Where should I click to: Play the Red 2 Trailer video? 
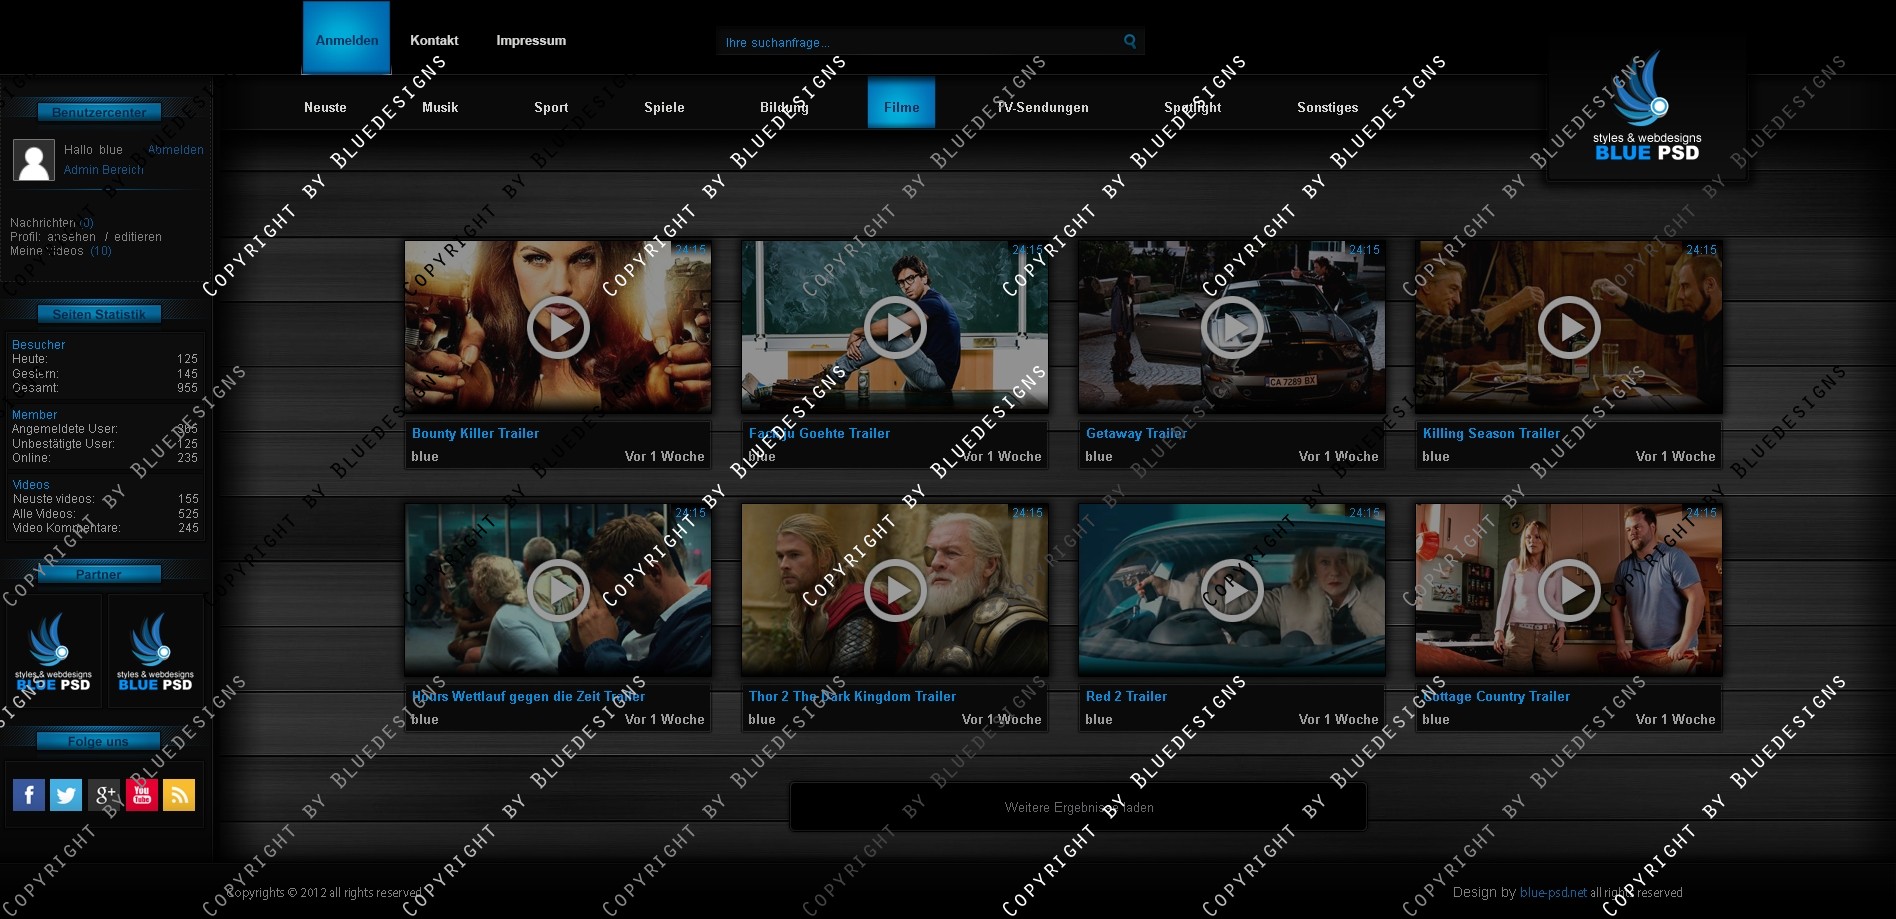tap(1232, 590)
